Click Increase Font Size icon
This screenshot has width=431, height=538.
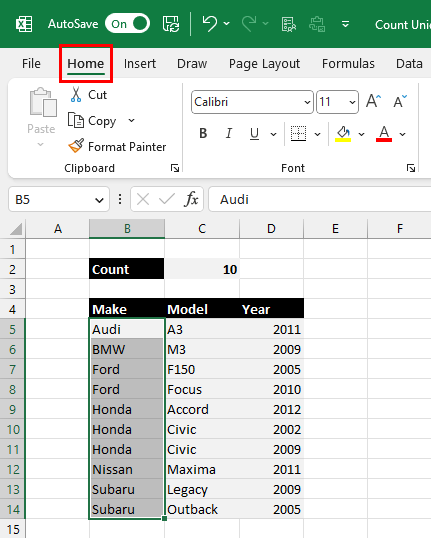373,102
